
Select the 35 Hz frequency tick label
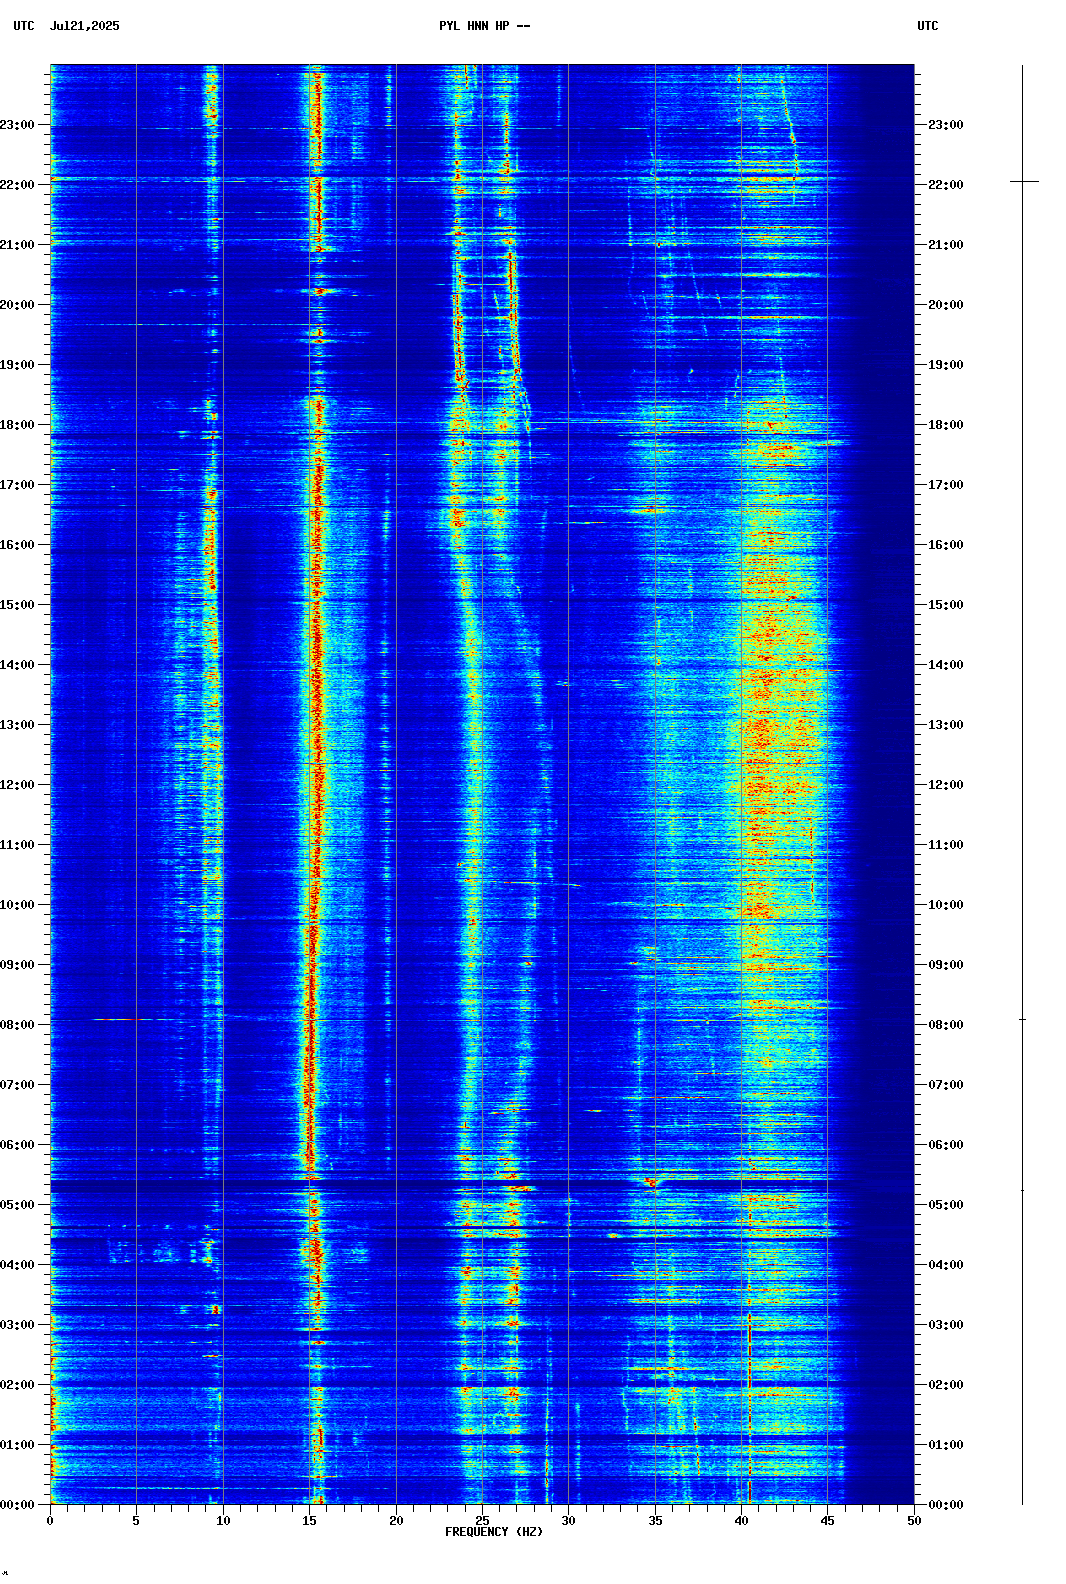point(655,1521)
